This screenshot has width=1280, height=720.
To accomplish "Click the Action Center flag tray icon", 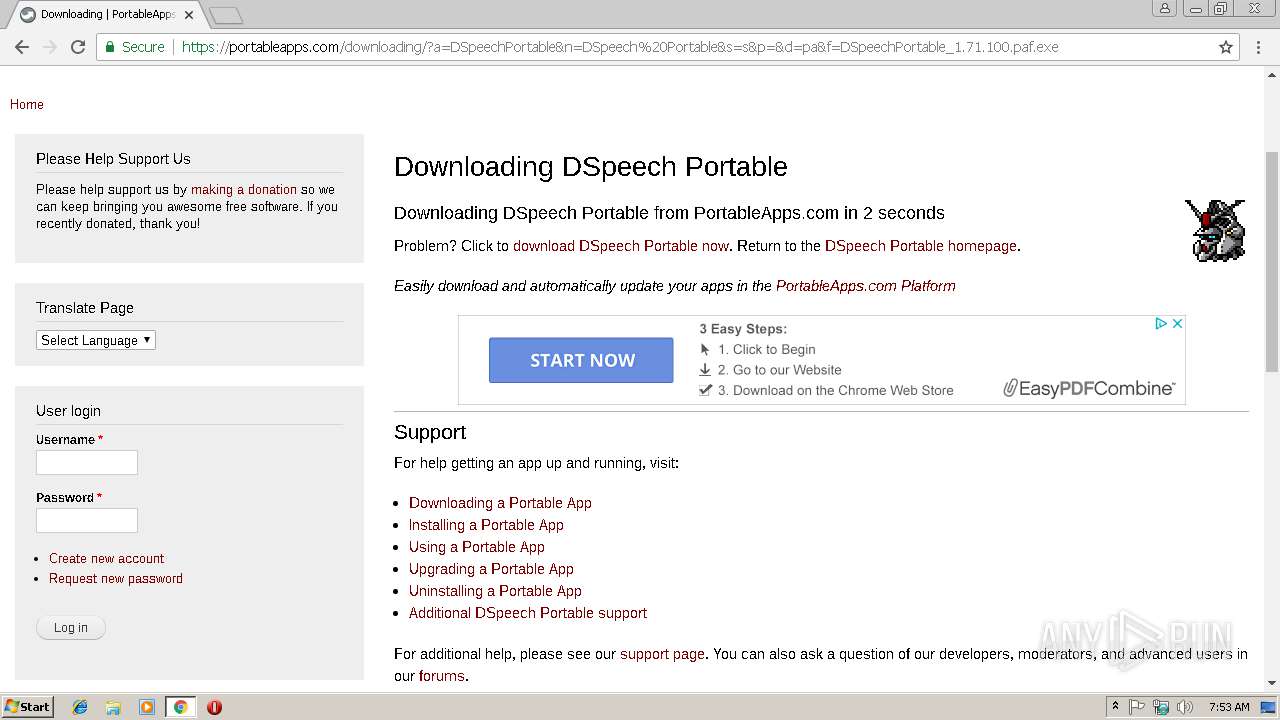I will 1137,707.
